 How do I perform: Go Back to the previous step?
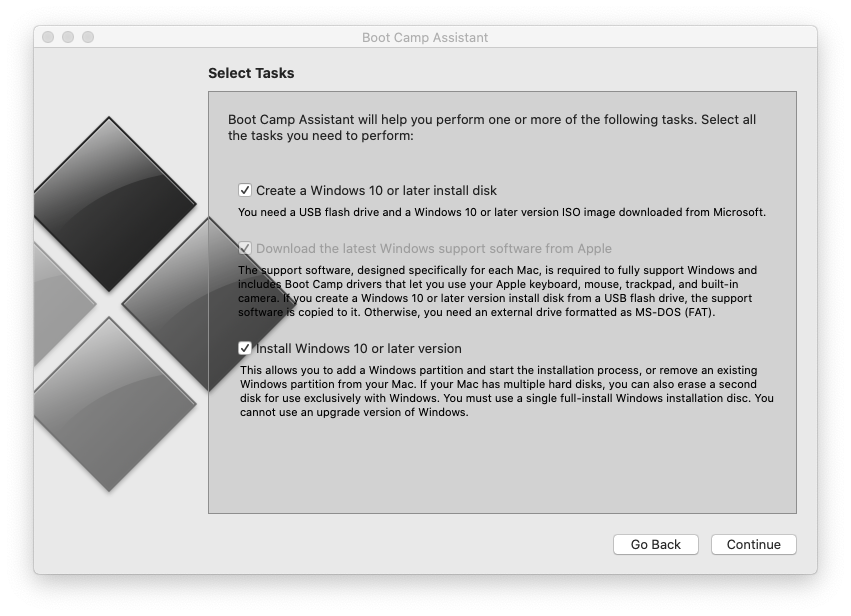[x=656, y=544]
